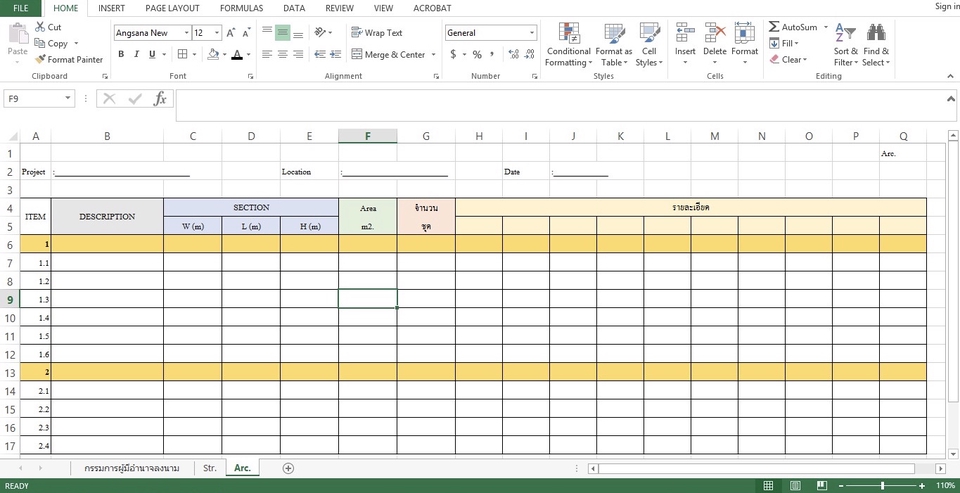Viewport: 960px width, 493px height.
Task: Click the Paste clipboard icon
Action: pyautogui.click(x=18, y=35)
